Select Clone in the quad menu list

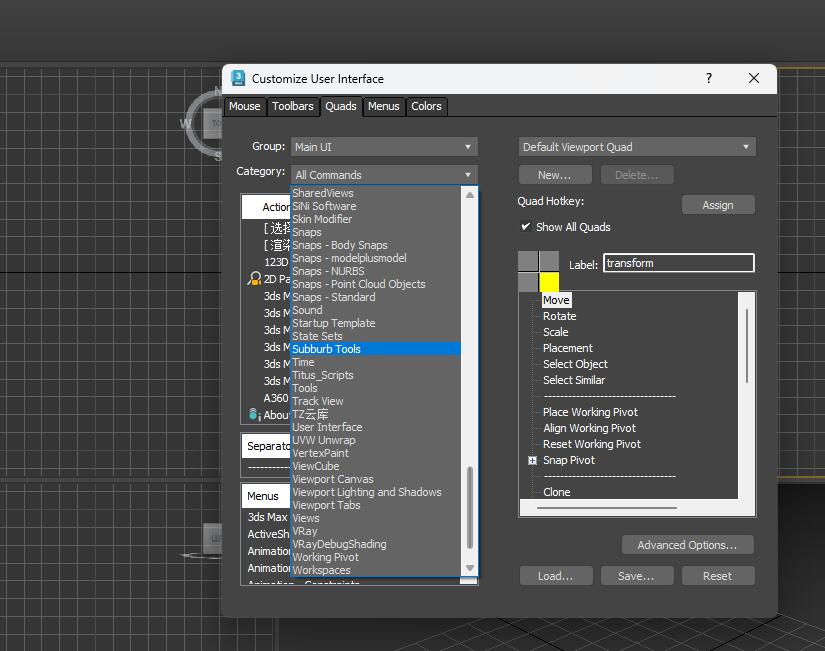557,492
